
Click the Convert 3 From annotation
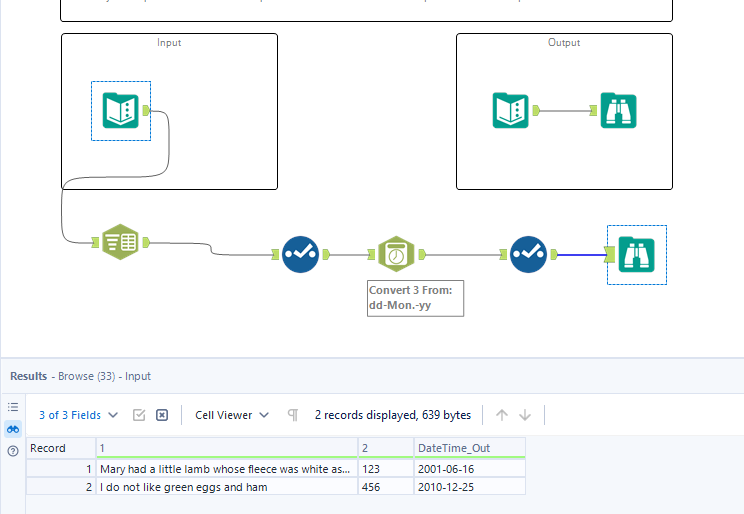click(416, 298)
